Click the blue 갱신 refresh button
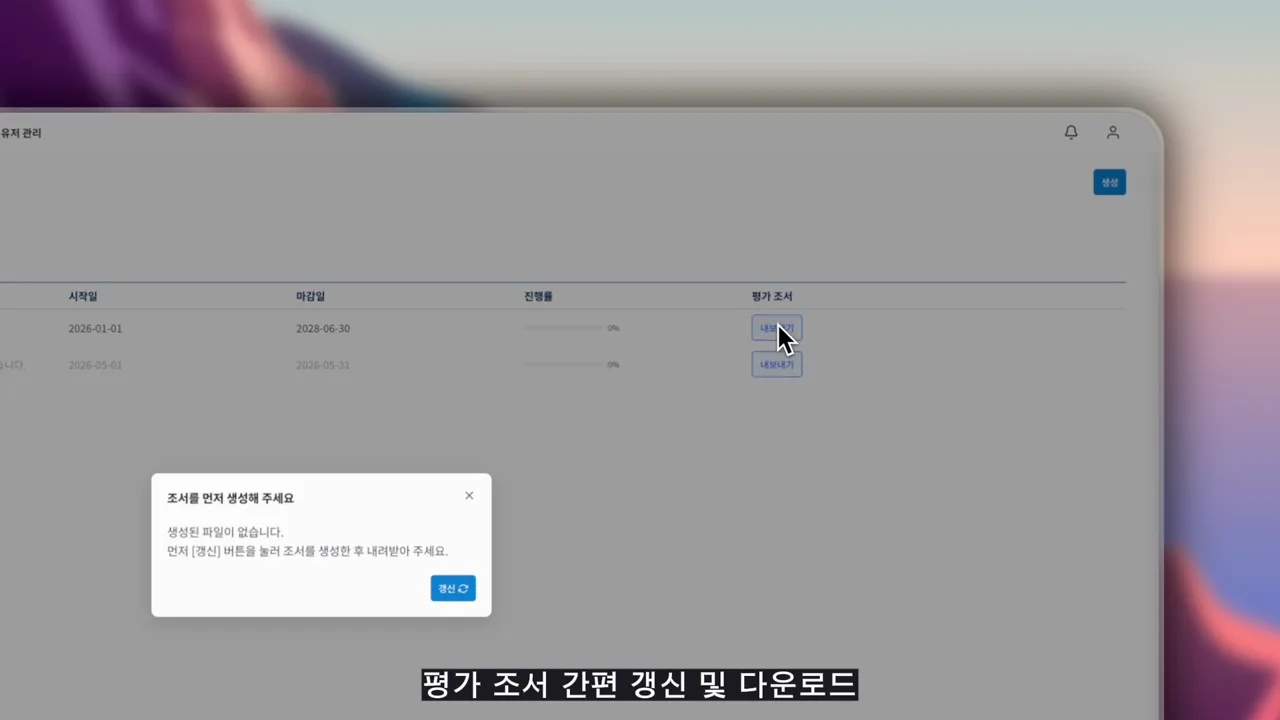The image size is (1280, 720). (453, 588)
